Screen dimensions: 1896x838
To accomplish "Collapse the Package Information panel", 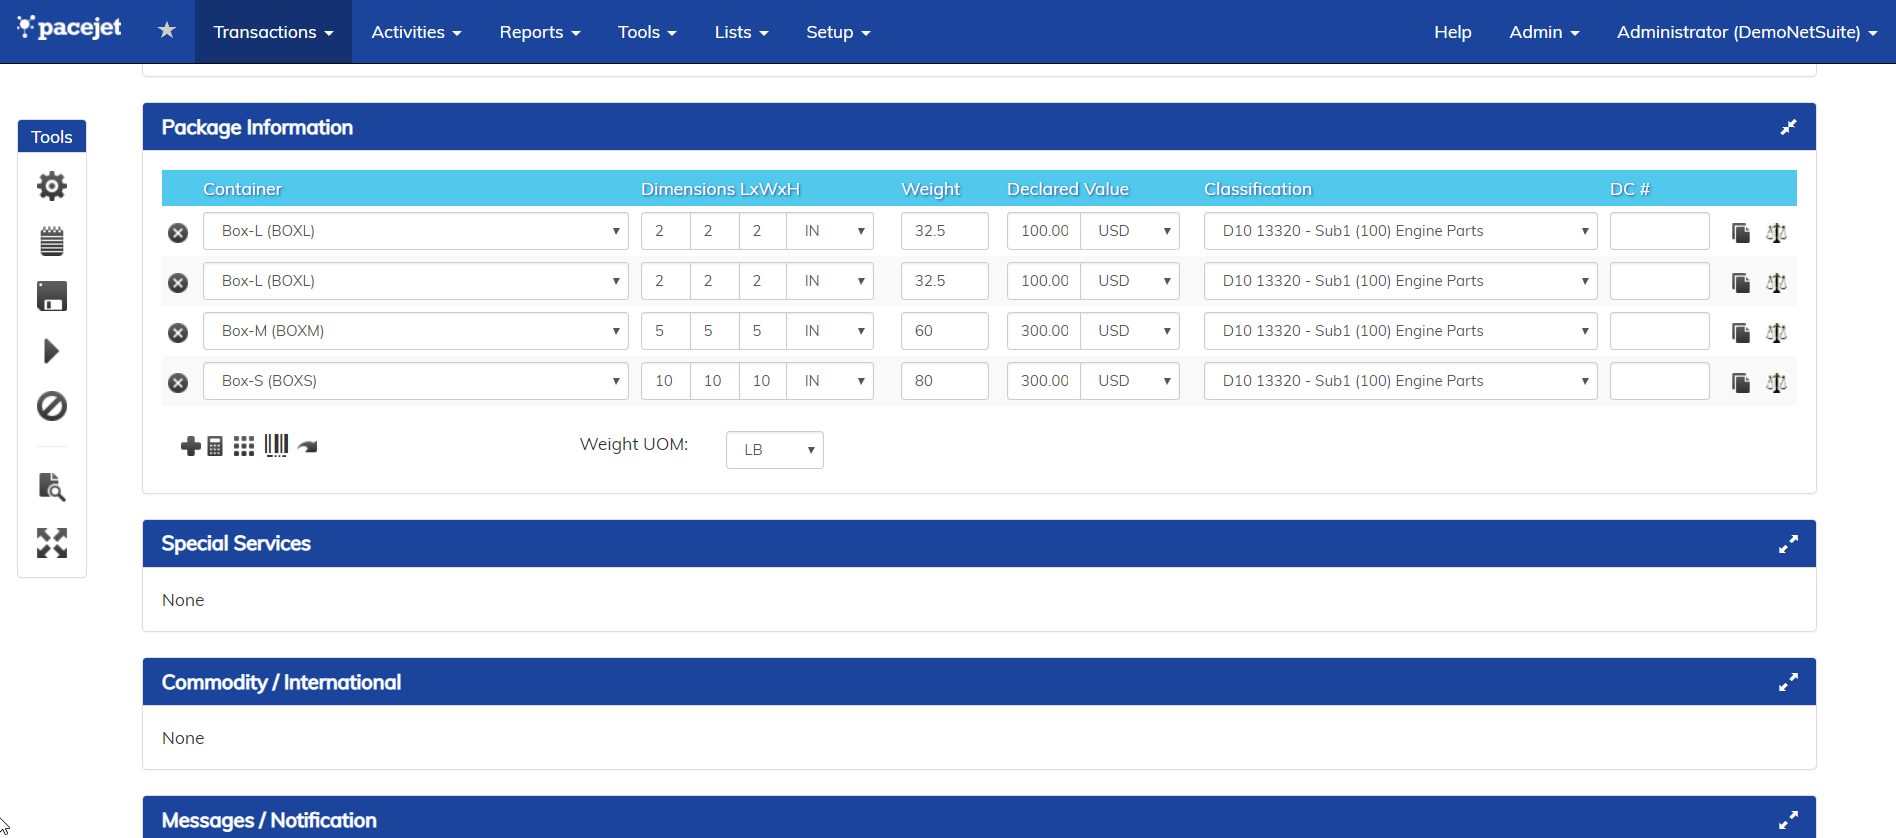I will click(x=1788, y=127).
